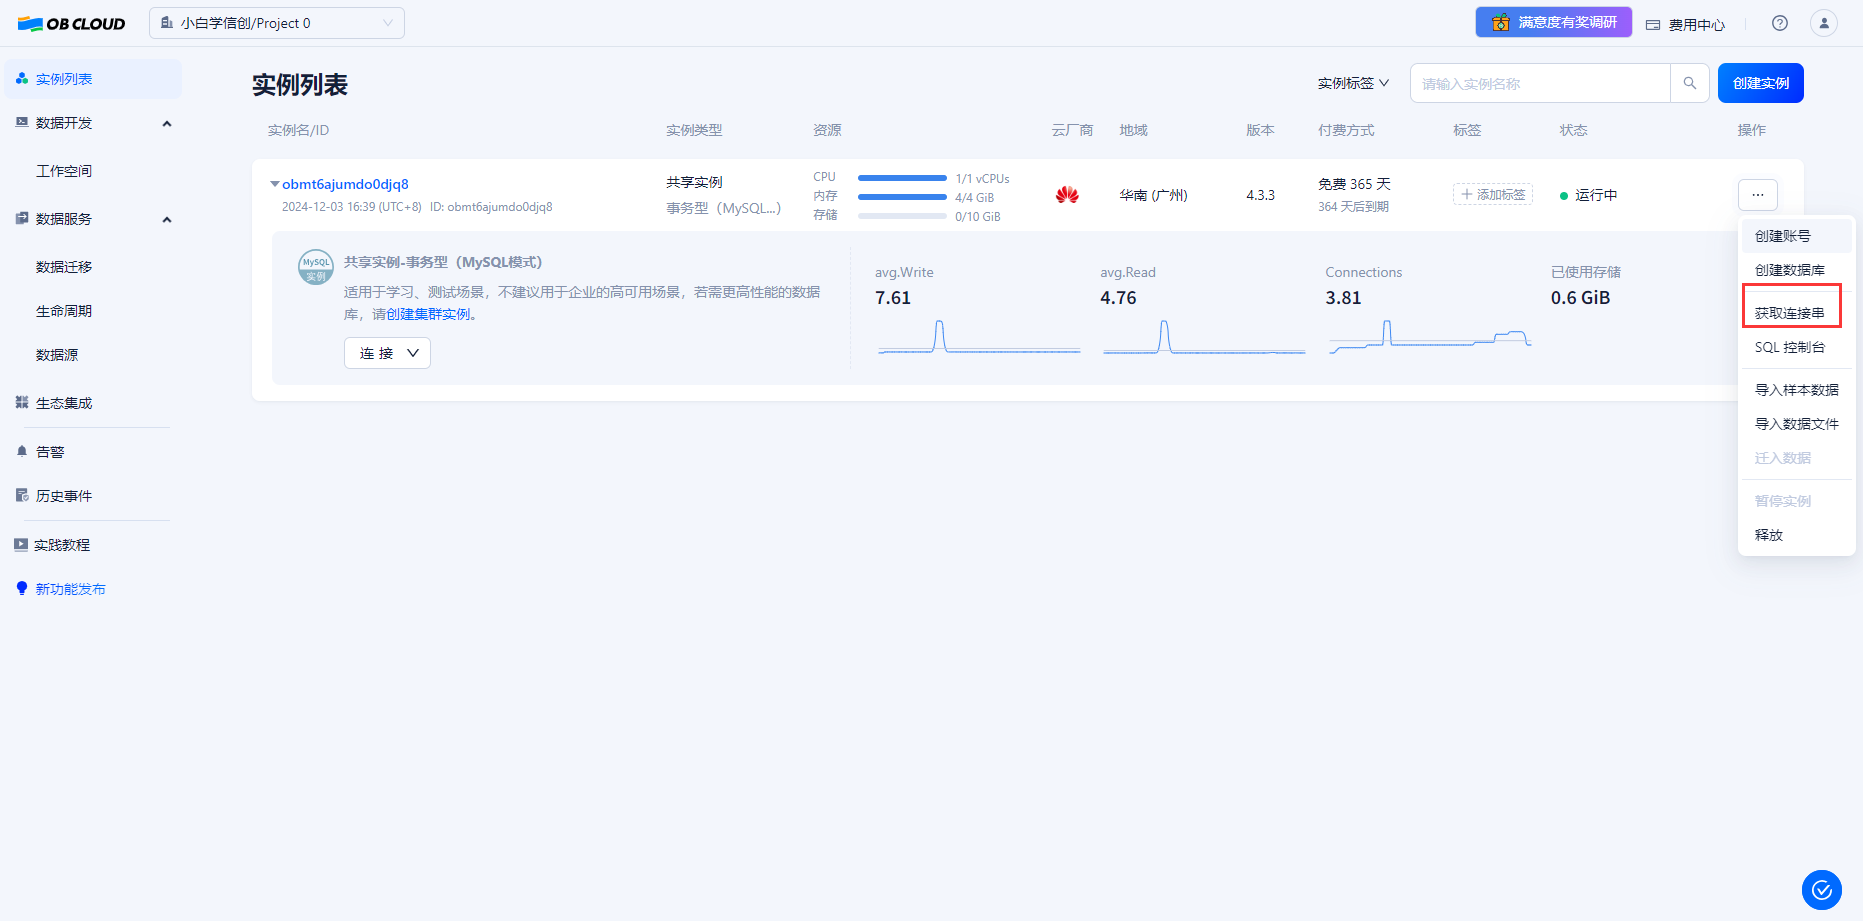Viewport: 1863px width, 921px height.
Task: Click the 满意度有奖调研 banner button
Action: pyautogui.click(x=1554, y=22)
